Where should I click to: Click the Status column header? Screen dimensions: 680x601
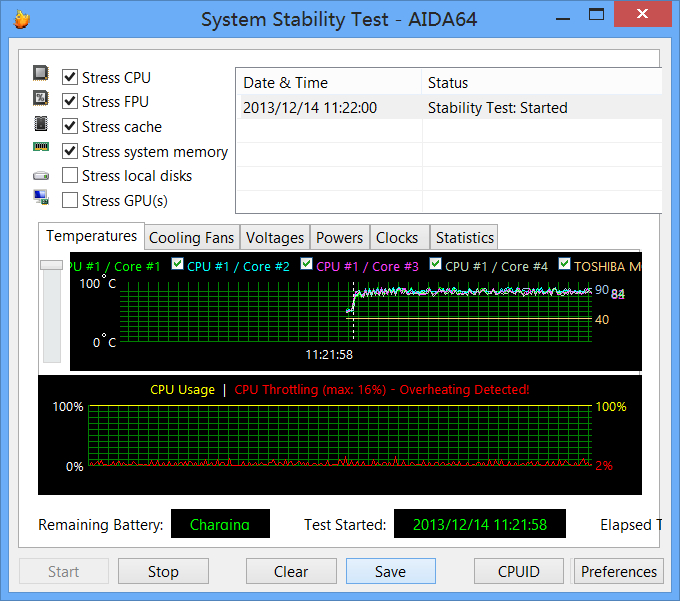point(542,82)
